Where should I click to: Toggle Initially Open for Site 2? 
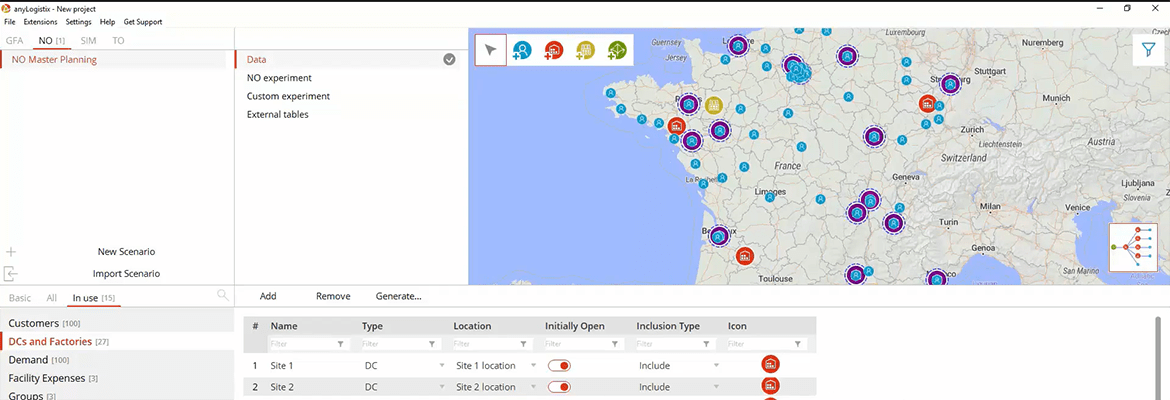(x=560, y=387)
